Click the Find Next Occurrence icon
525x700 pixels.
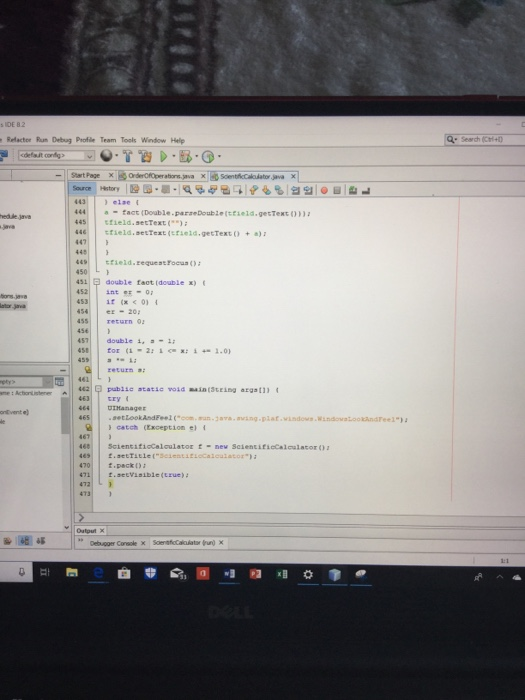click(212, 190)
